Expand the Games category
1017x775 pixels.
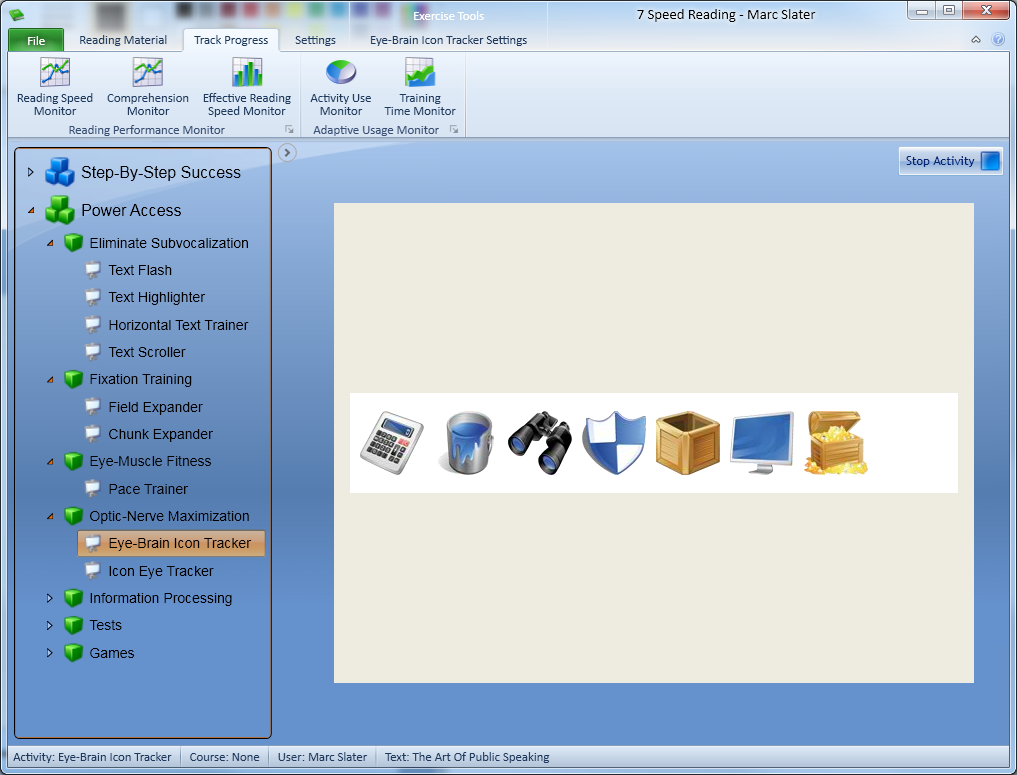[x=50, y=653]
